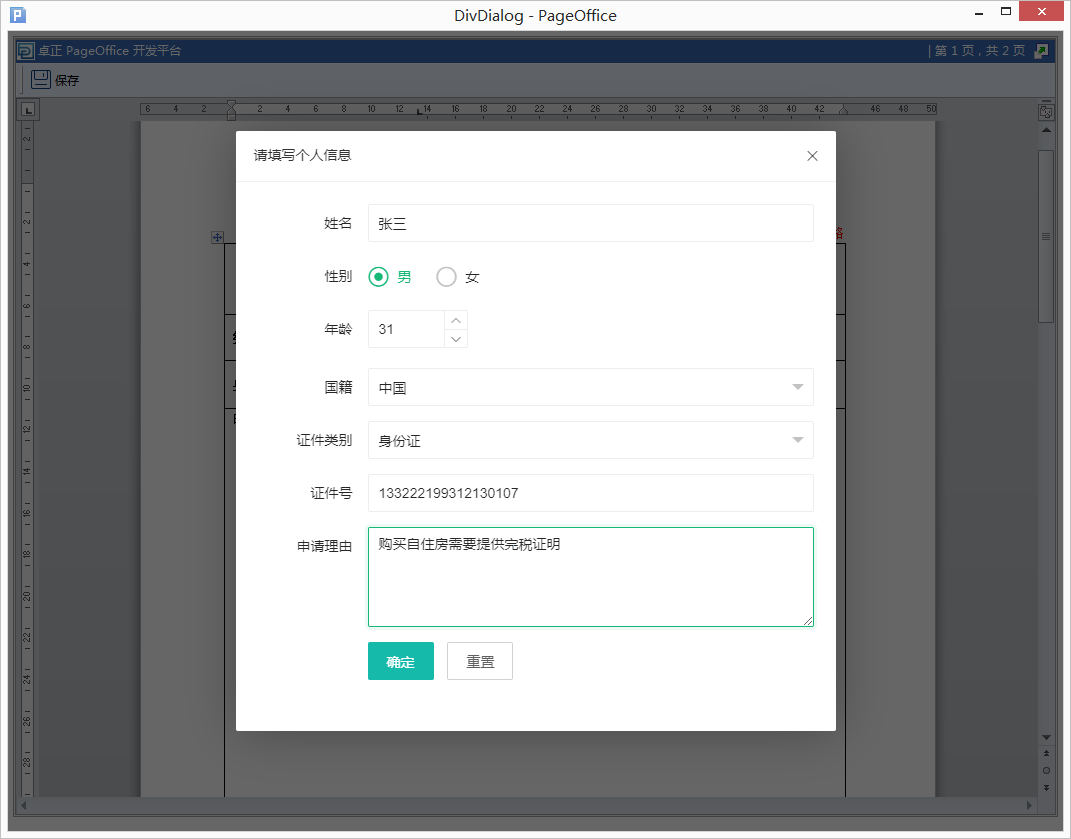Click the table move handle icon

click(217, 237)
